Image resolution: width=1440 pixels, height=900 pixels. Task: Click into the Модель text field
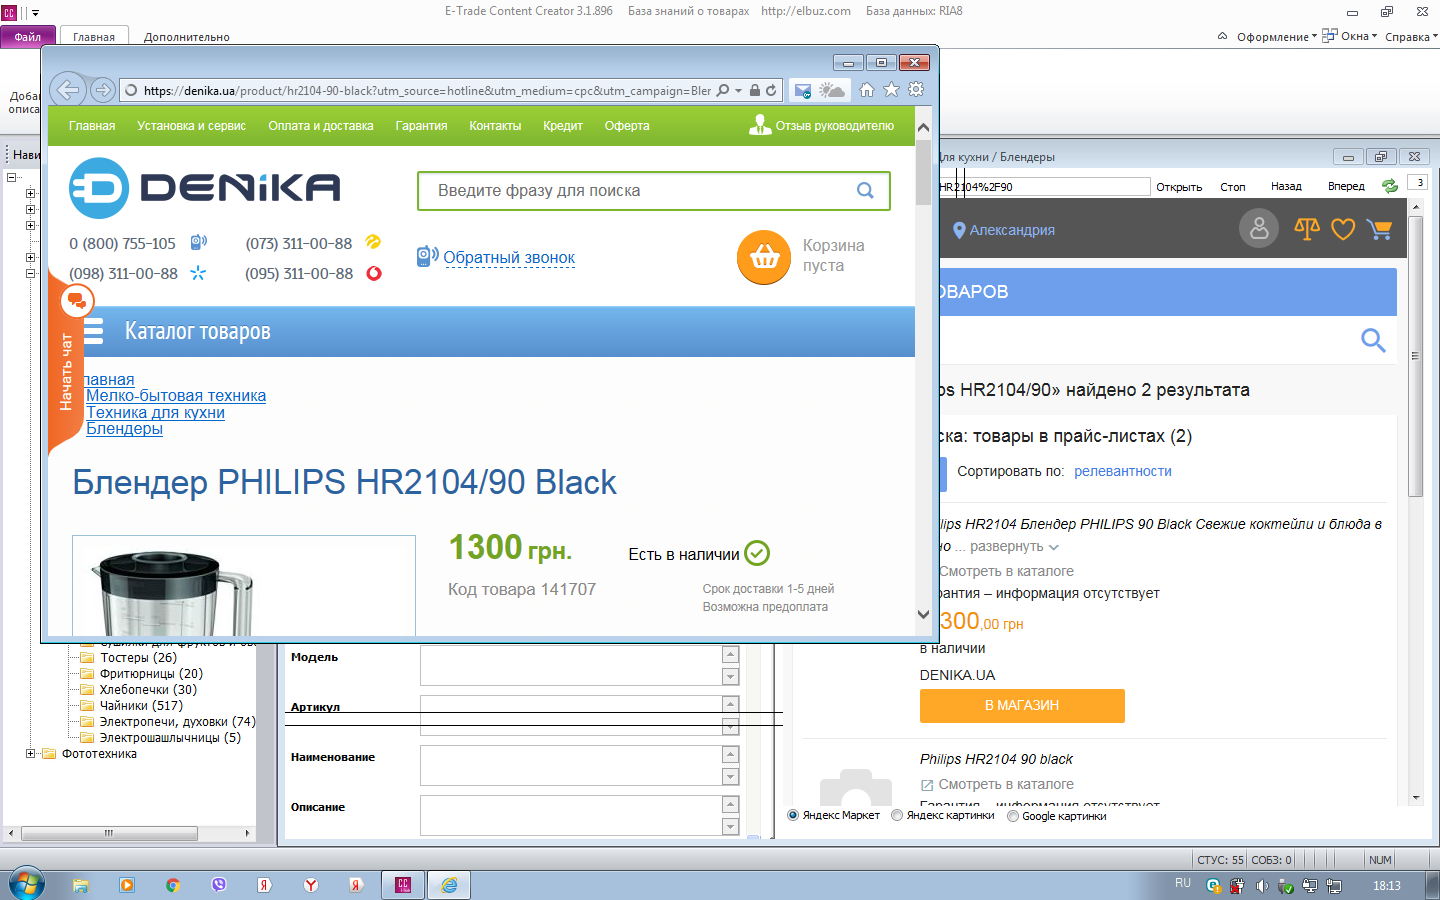pos(571,666)
